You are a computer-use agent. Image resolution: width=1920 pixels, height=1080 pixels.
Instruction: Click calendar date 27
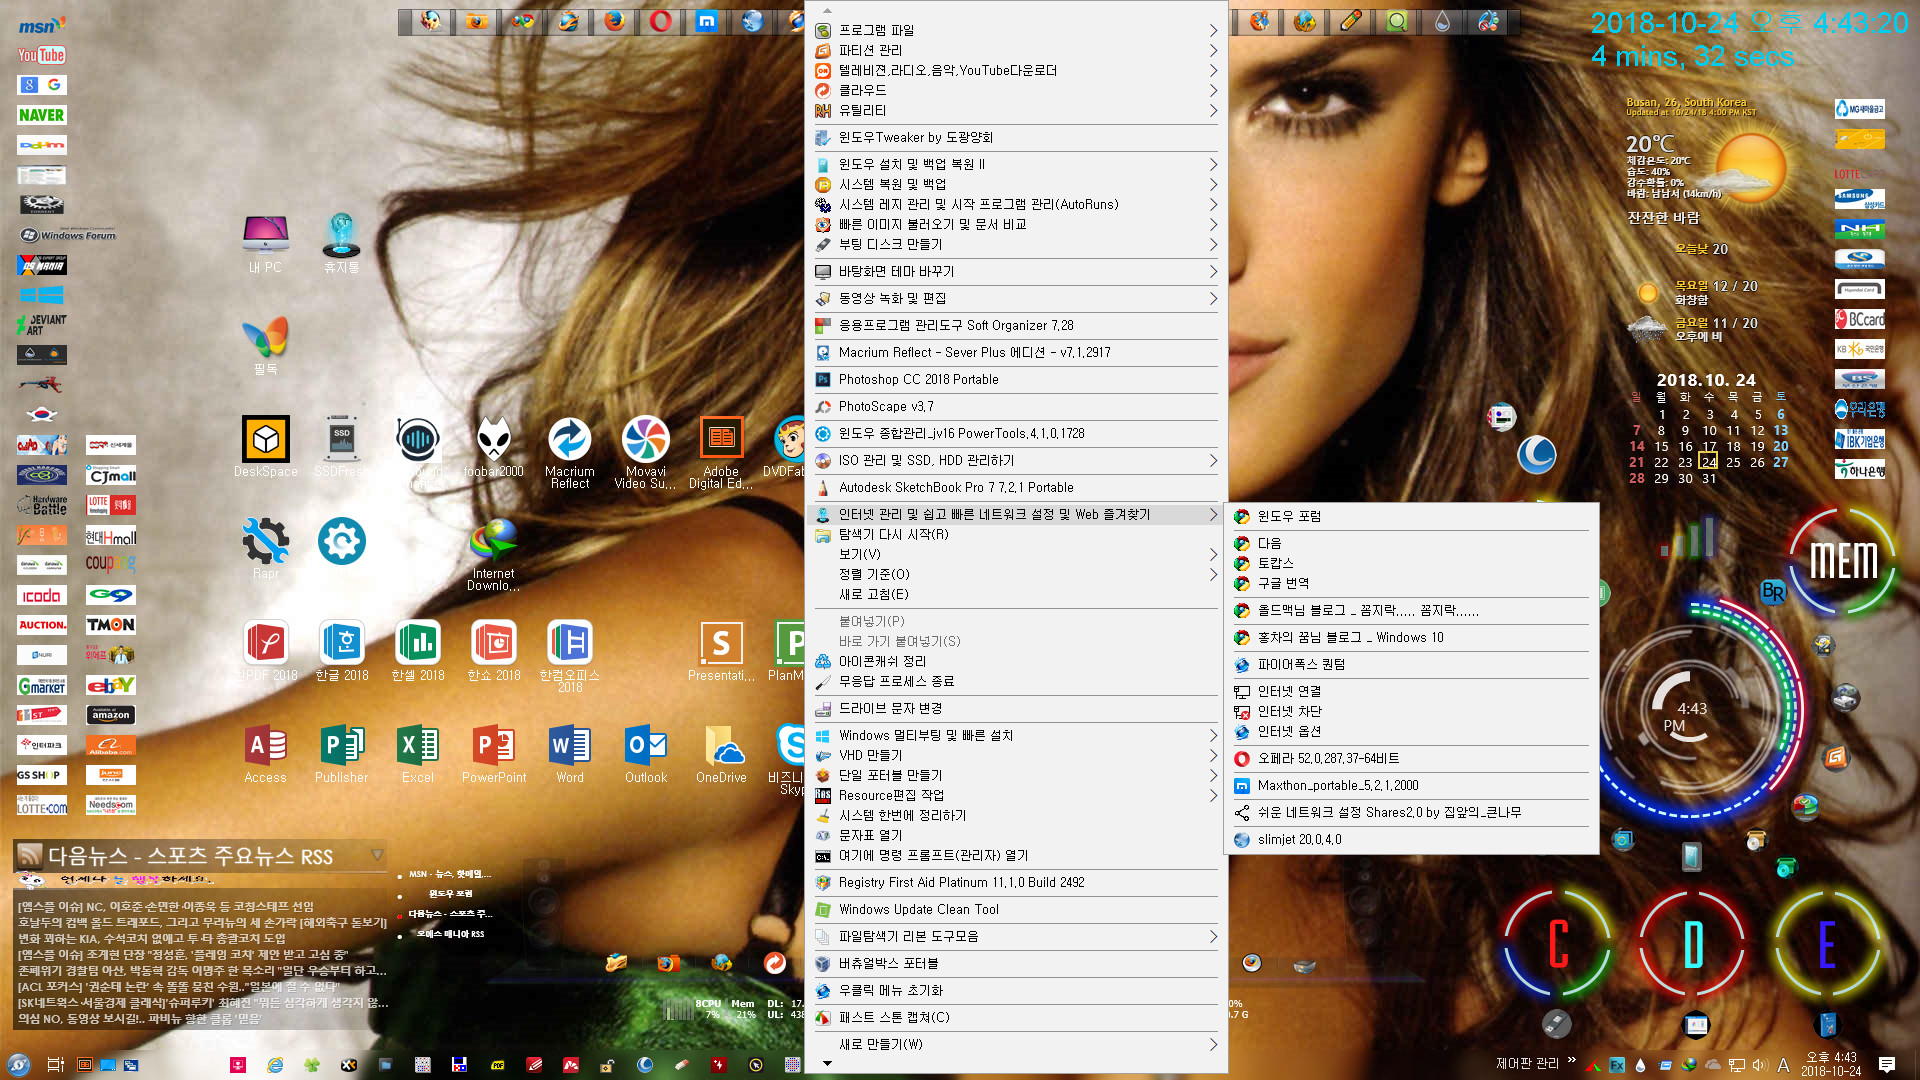pyautogui.click(x=1781, y=462)
